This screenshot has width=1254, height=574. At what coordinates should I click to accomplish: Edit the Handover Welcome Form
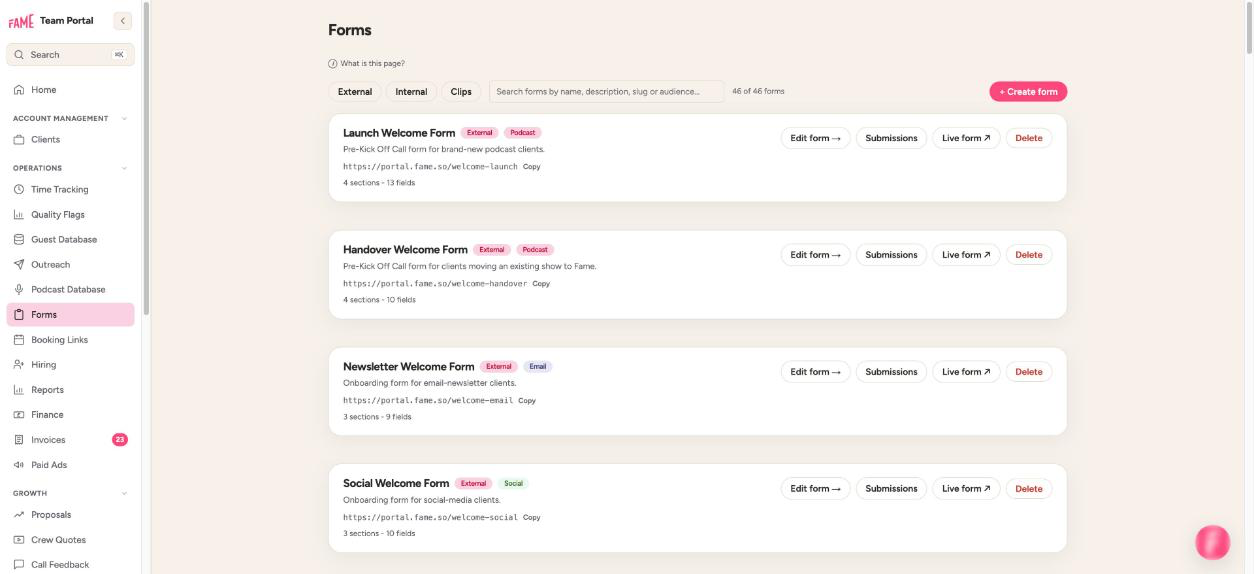point(815,255)
